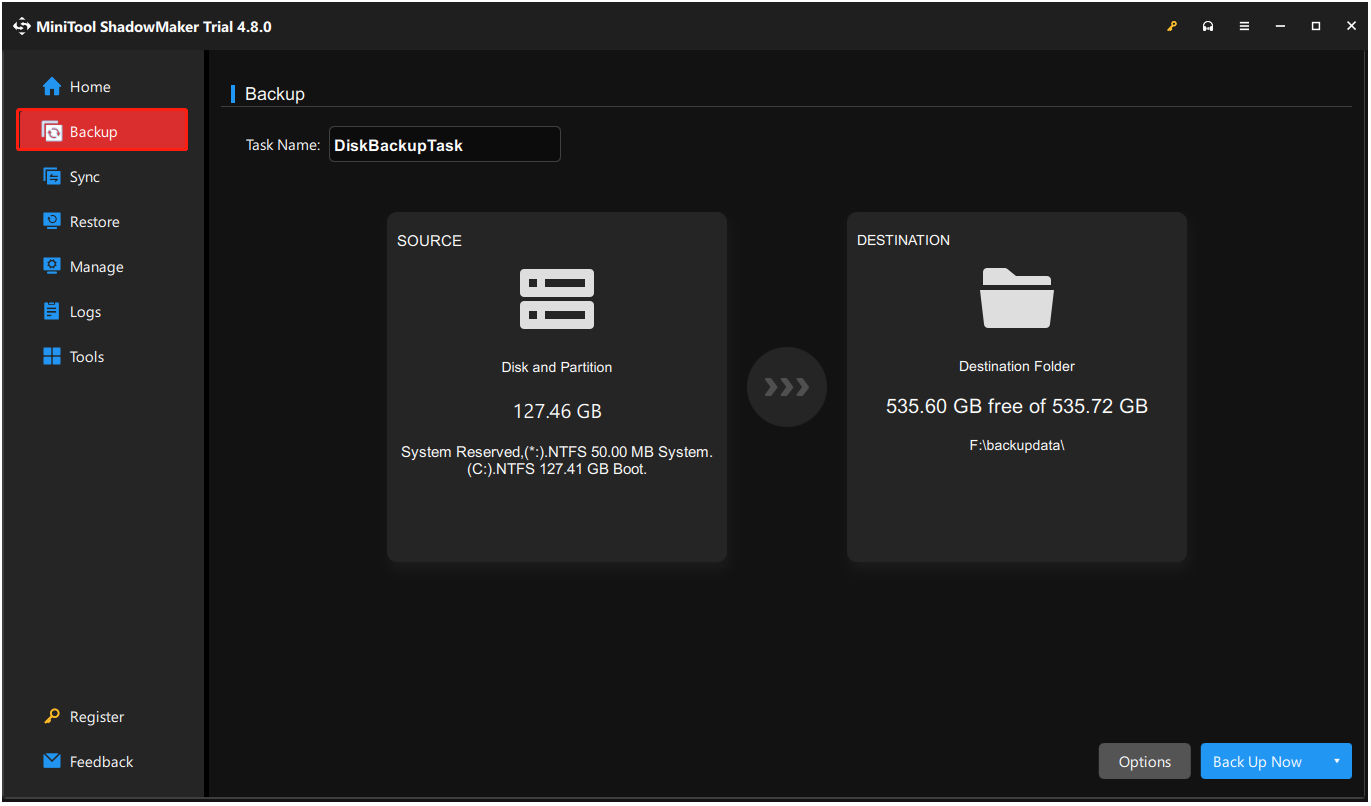Open the hamburger menu in the titlebar
This screenshot has width=1371, height=806.
click(1244, 26)
